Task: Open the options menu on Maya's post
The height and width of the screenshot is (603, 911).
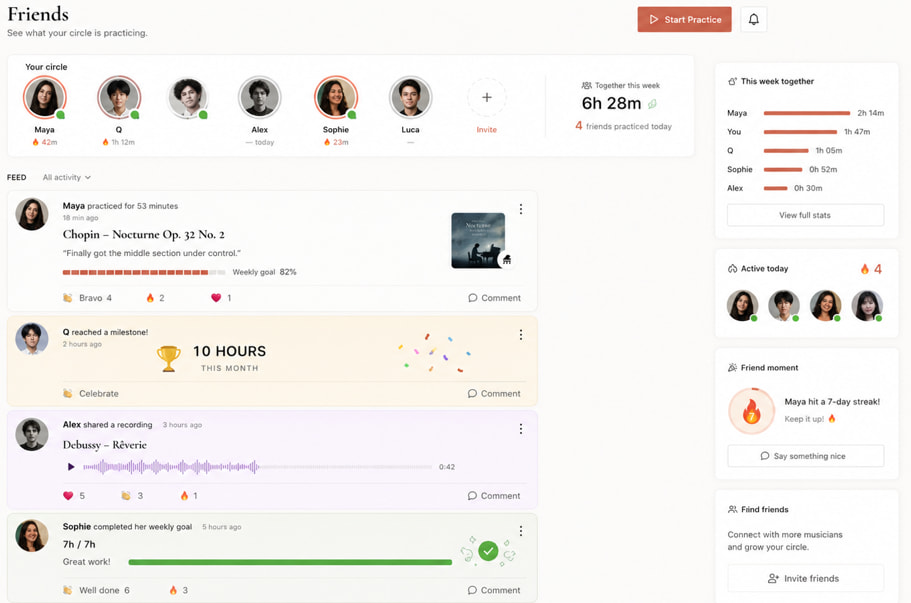Action: pos(521,209)
